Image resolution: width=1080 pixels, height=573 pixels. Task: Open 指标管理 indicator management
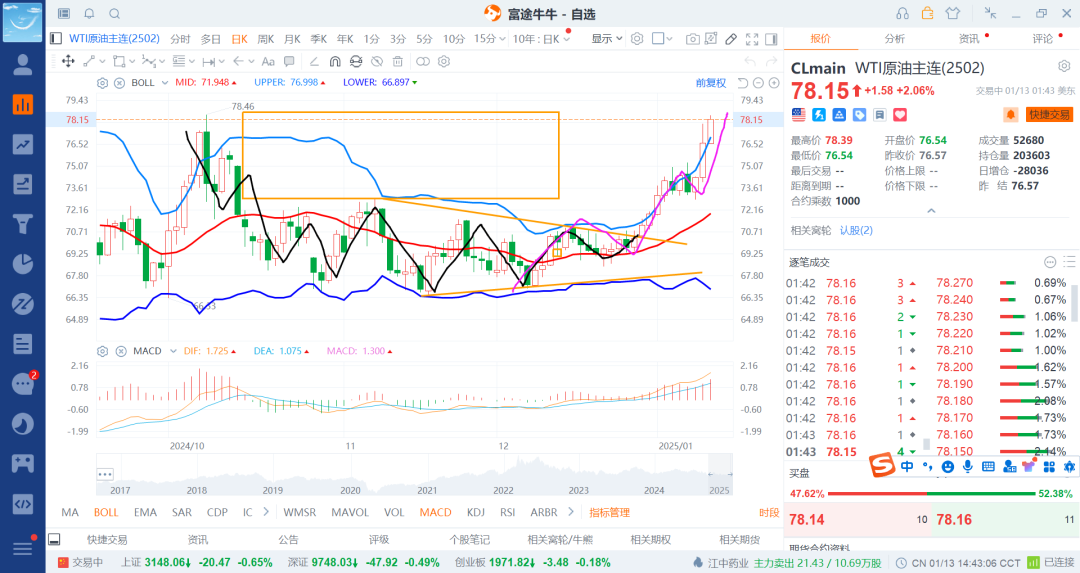(610, 512)
